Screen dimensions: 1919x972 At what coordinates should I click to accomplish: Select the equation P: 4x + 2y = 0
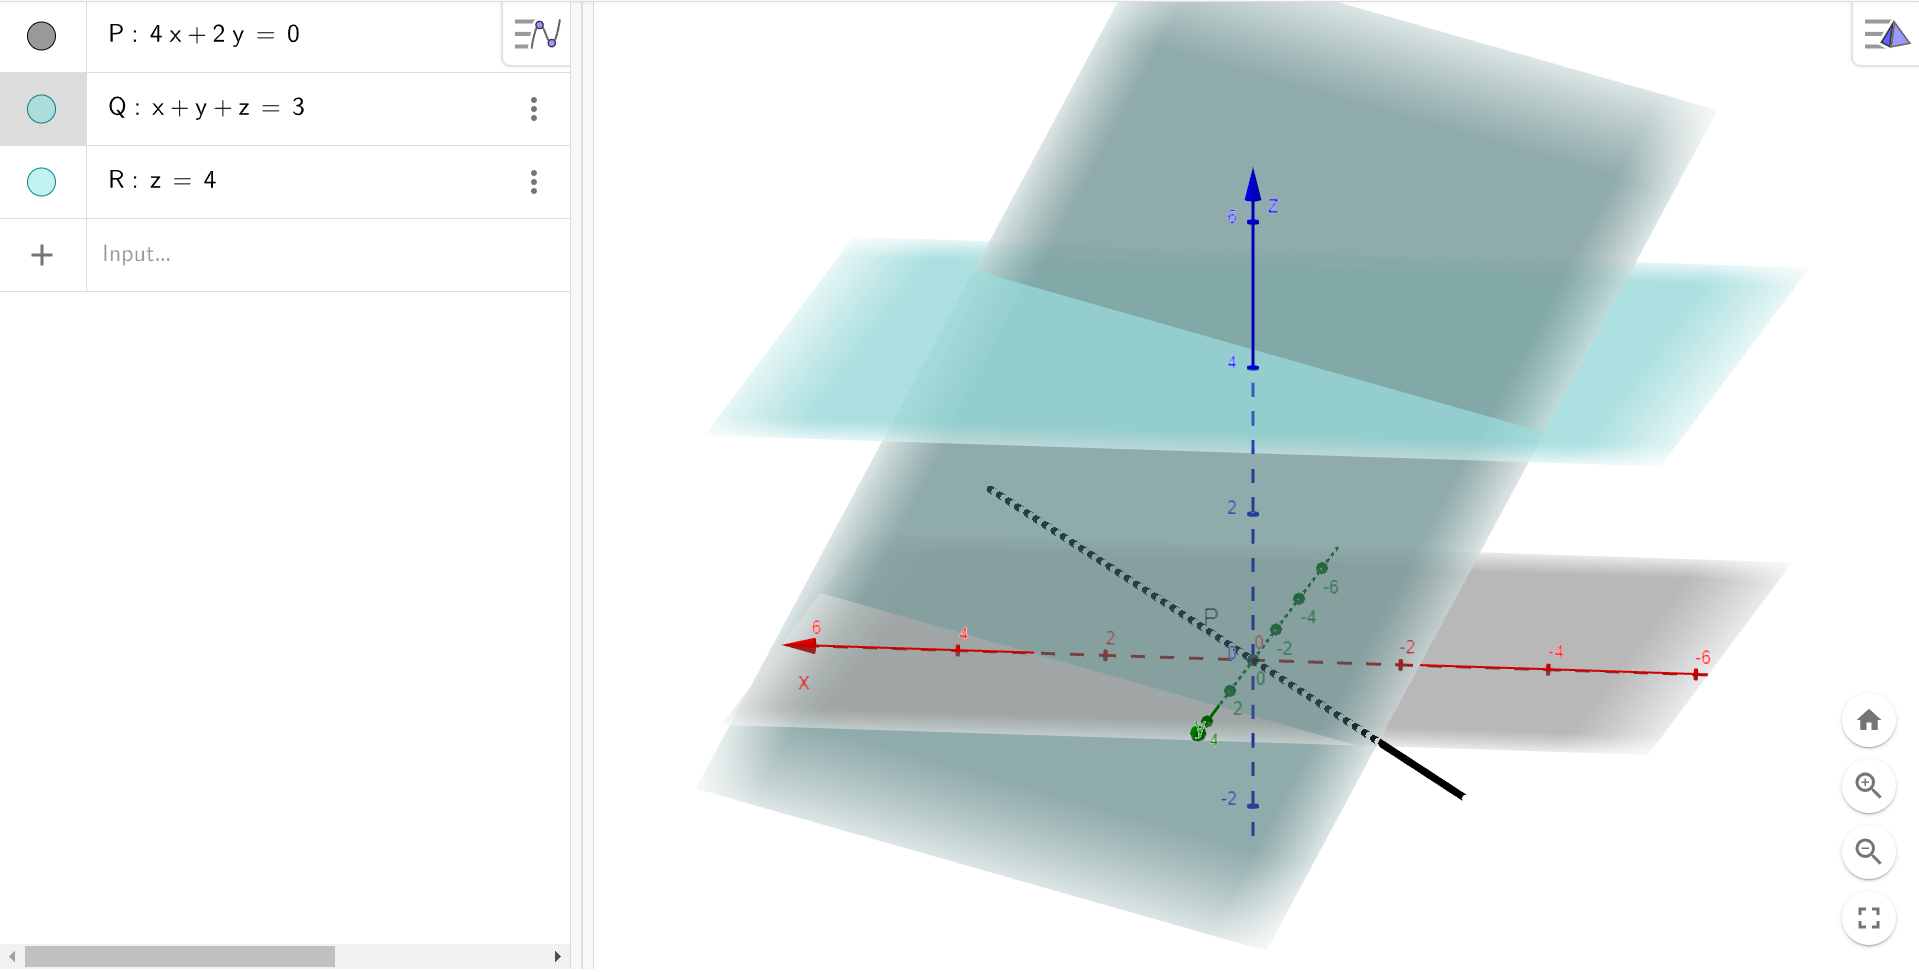204,35
